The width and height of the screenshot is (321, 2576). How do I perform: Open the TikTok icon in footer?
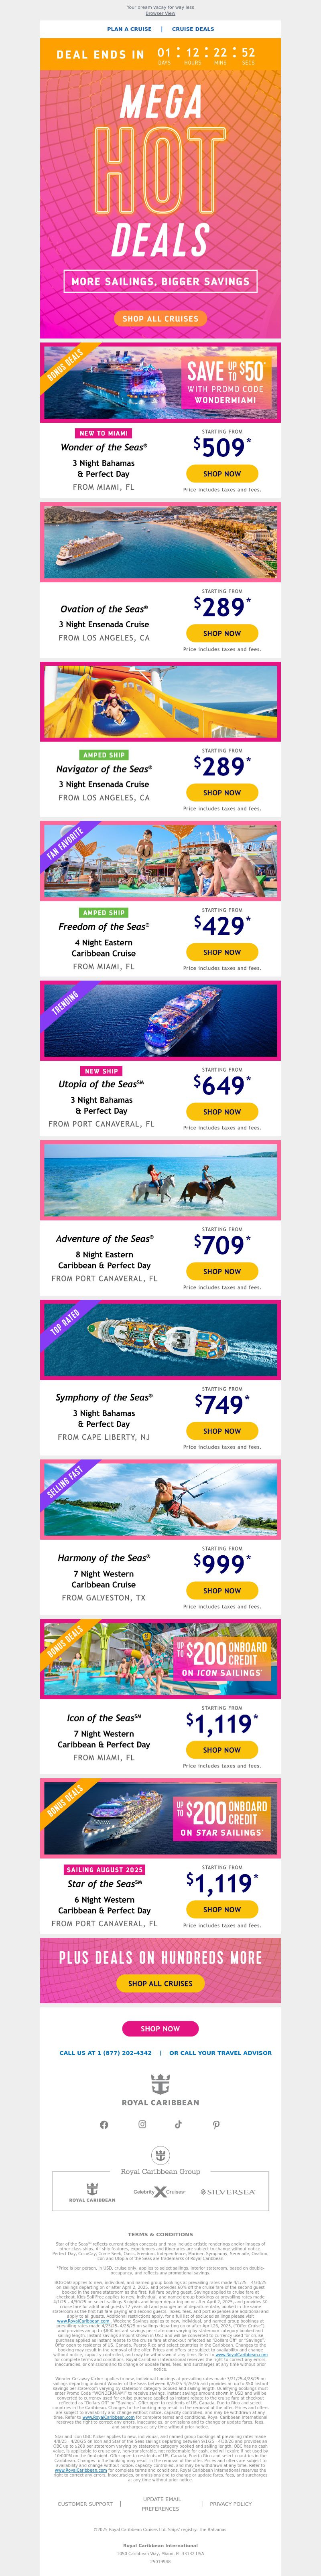pyautogui.click(x=179, y=2124)
